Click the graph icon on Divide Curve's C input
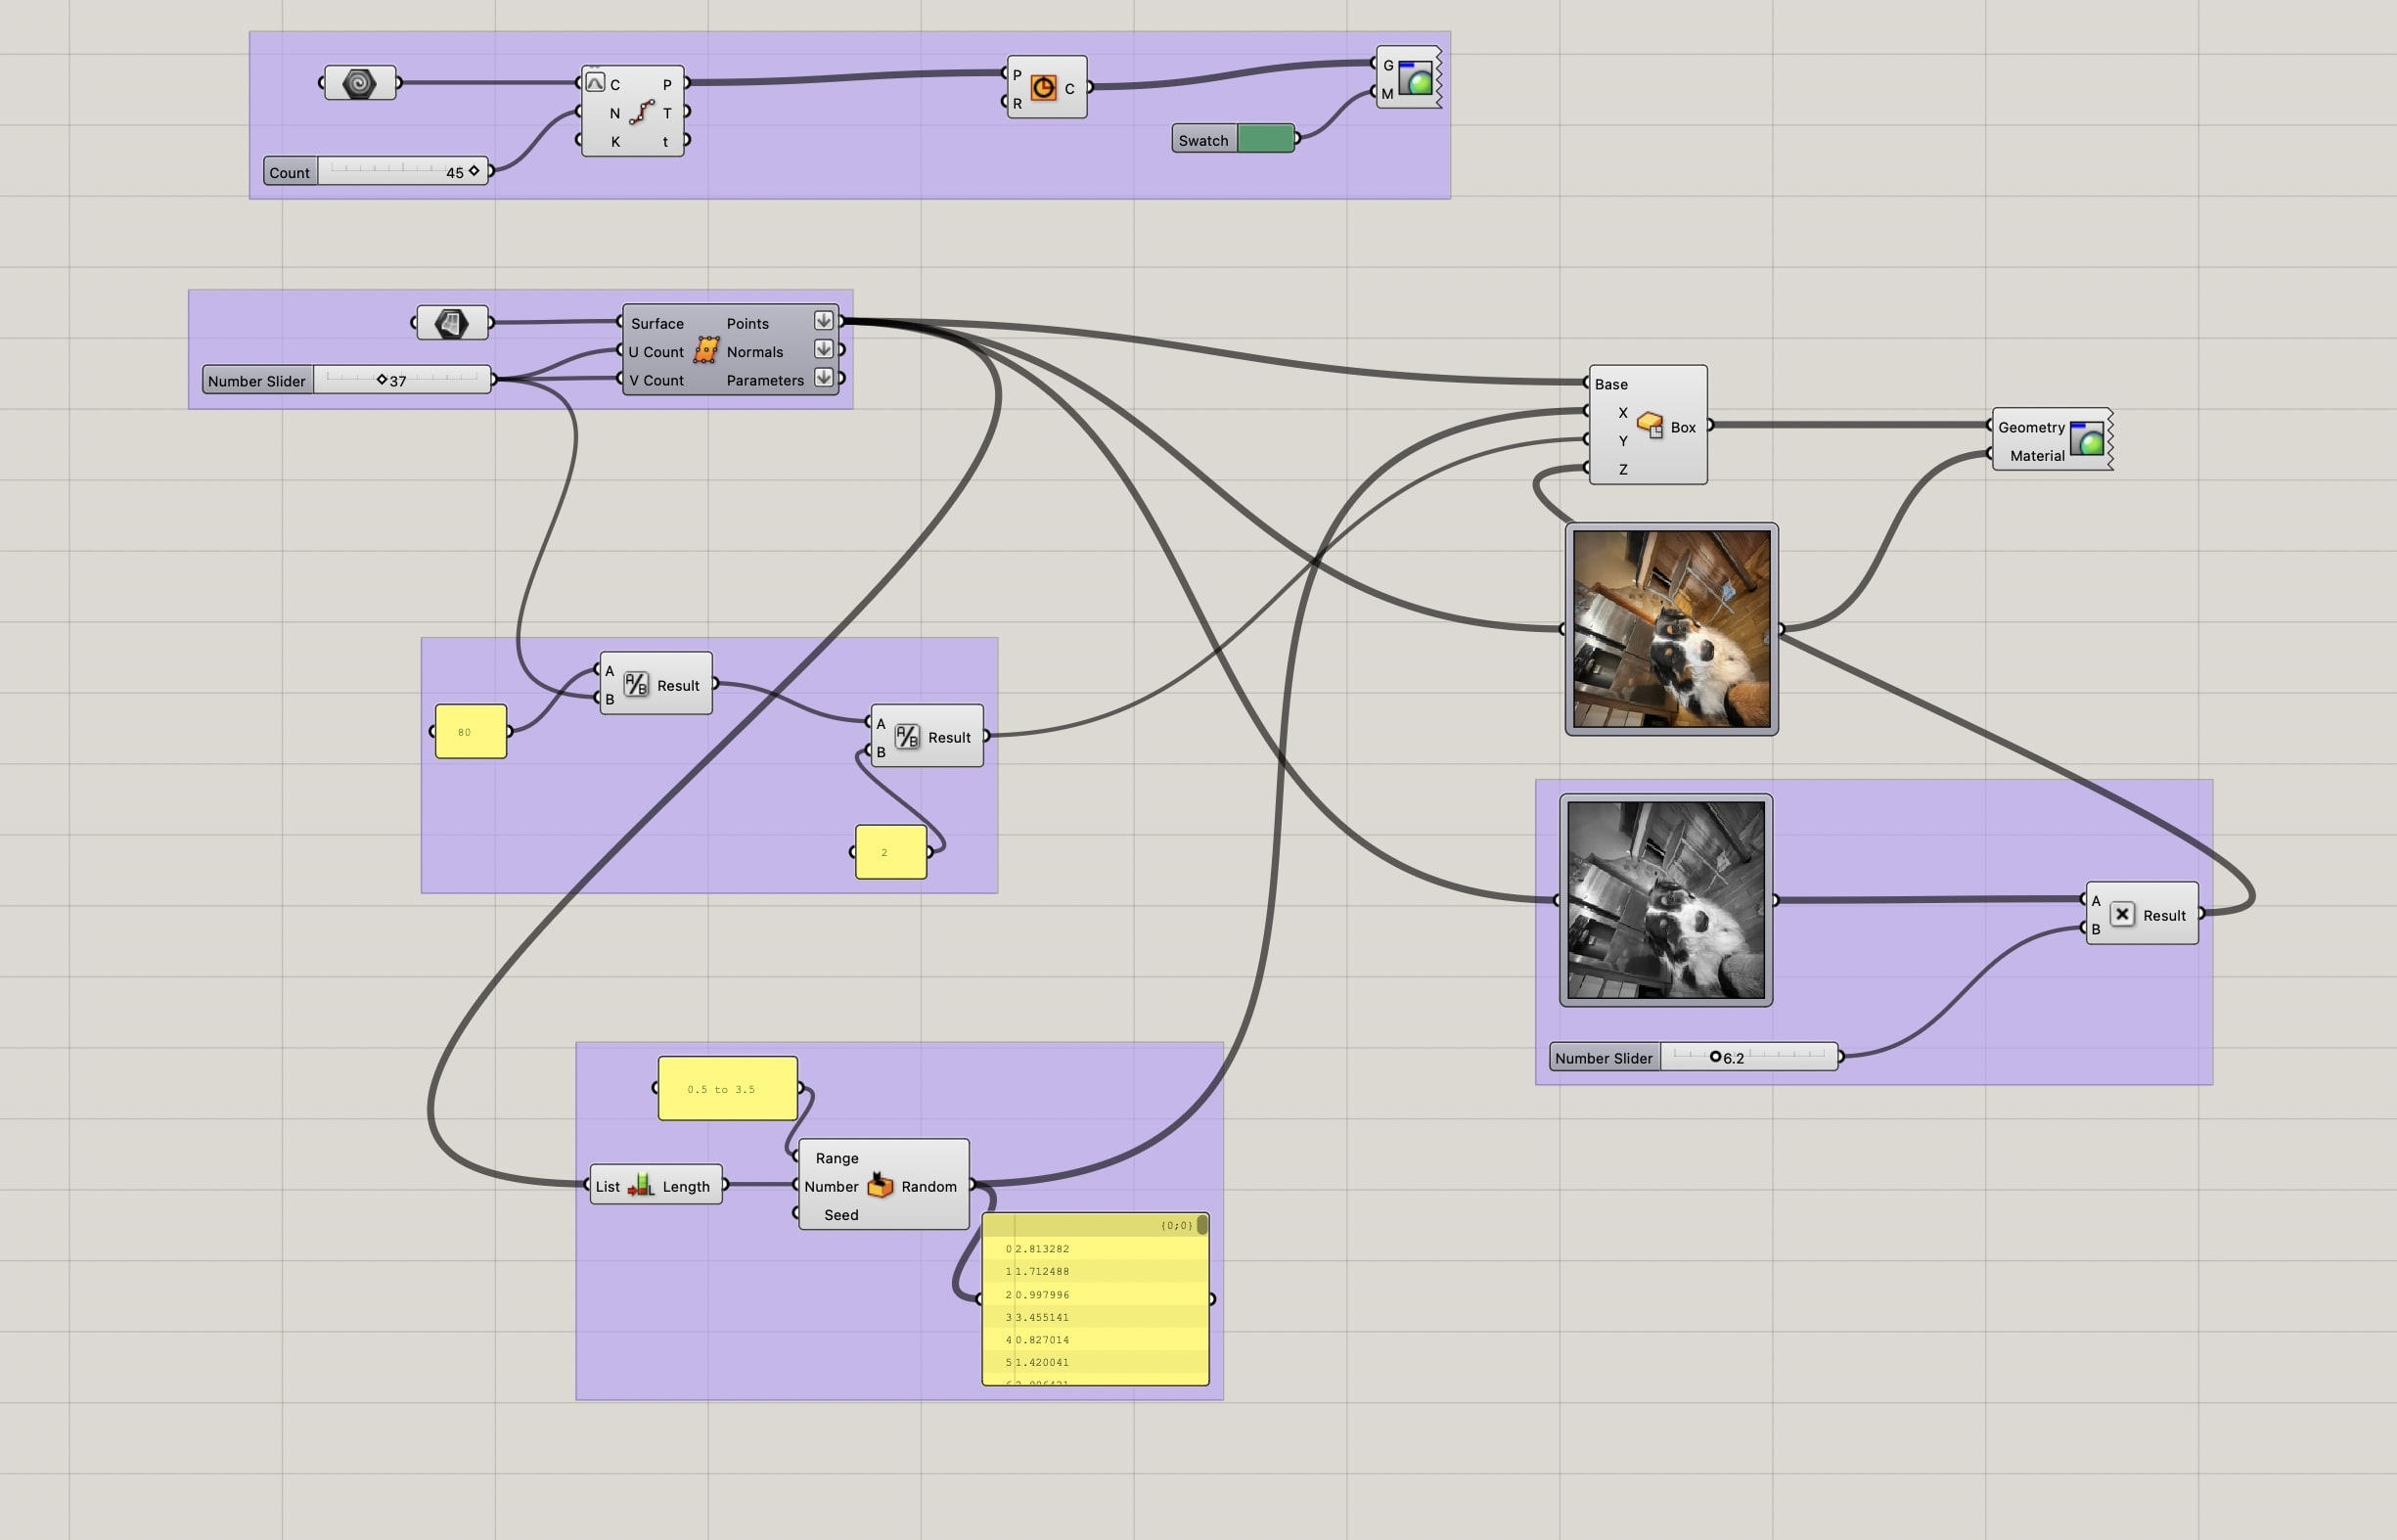 [x=597, y=83]
